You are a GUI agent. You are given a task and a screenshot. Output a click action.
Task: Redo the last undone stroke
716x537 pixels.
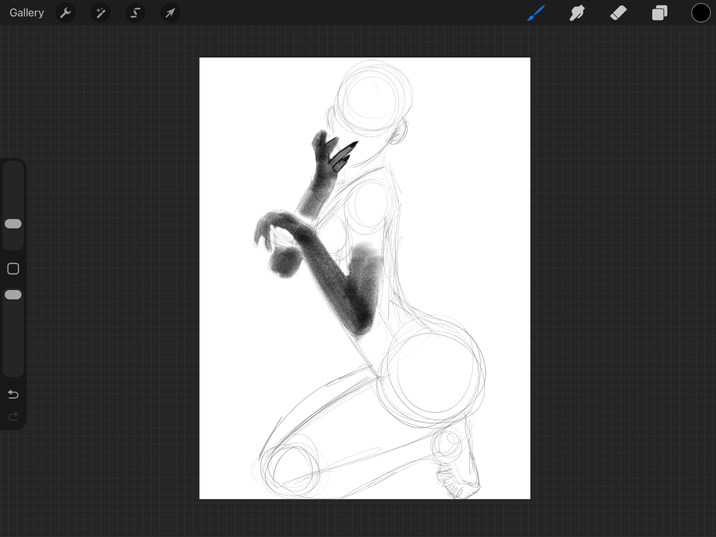13,416
